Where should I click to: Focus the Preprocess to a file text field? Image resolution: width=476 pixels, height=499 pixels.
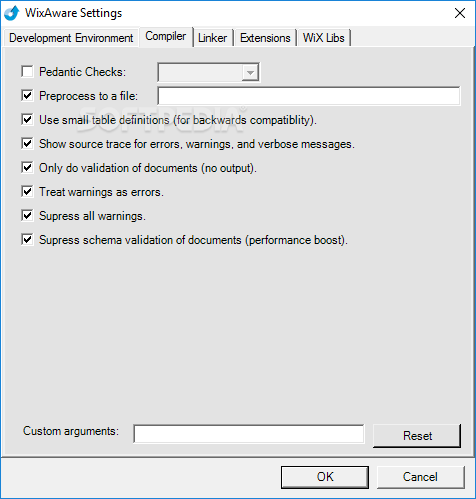(309, 96)
